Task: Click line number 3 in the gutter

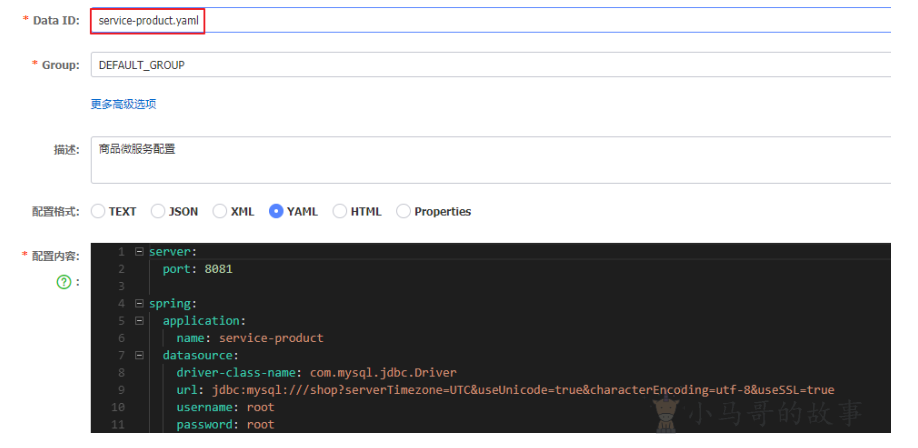Action: pyautogui.click(x=121, y=286)
